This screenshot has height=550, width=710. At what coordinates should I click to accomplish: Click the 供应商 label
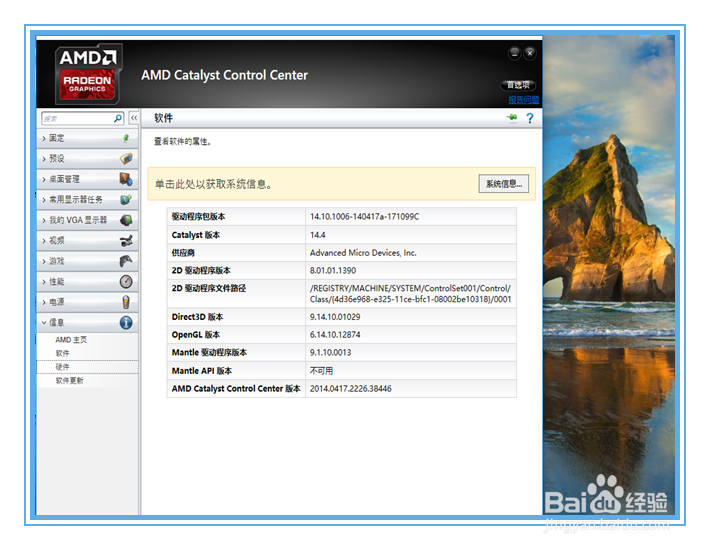(x=183, y=253)
